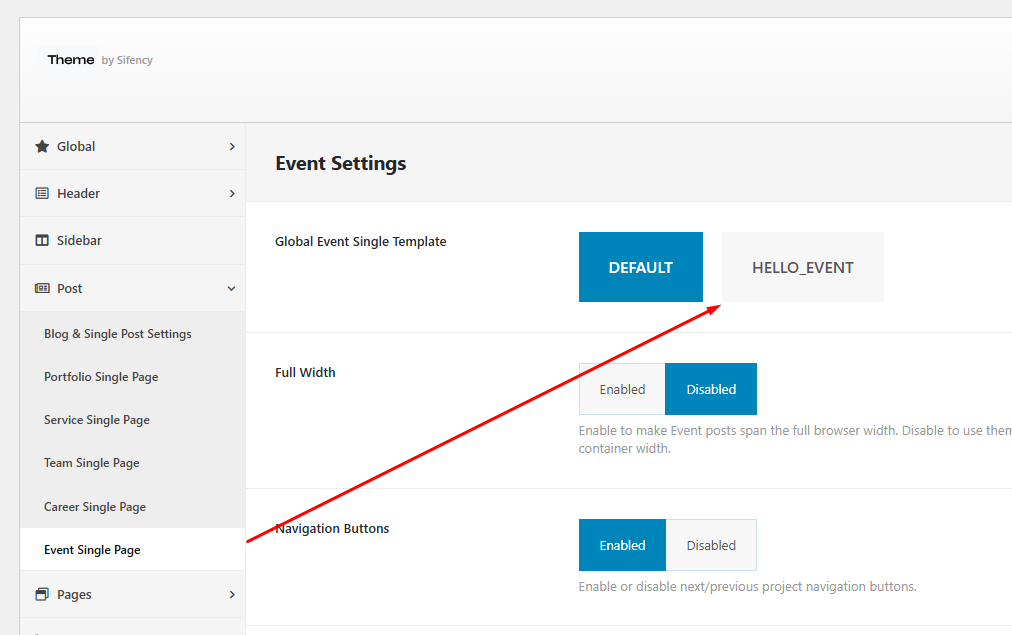1012x635 pixels.
Task: Go to Portfolio Single Page settings
Action: pos(101,377)
